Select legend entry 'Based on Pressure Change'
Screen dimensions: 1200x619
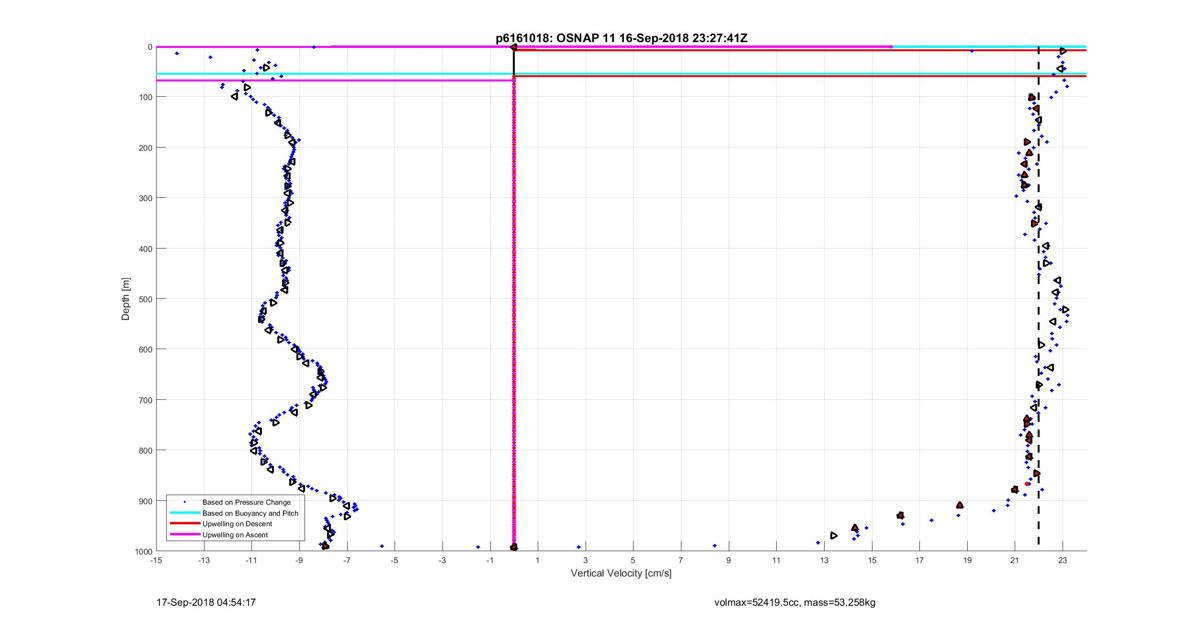pos(246,501)
